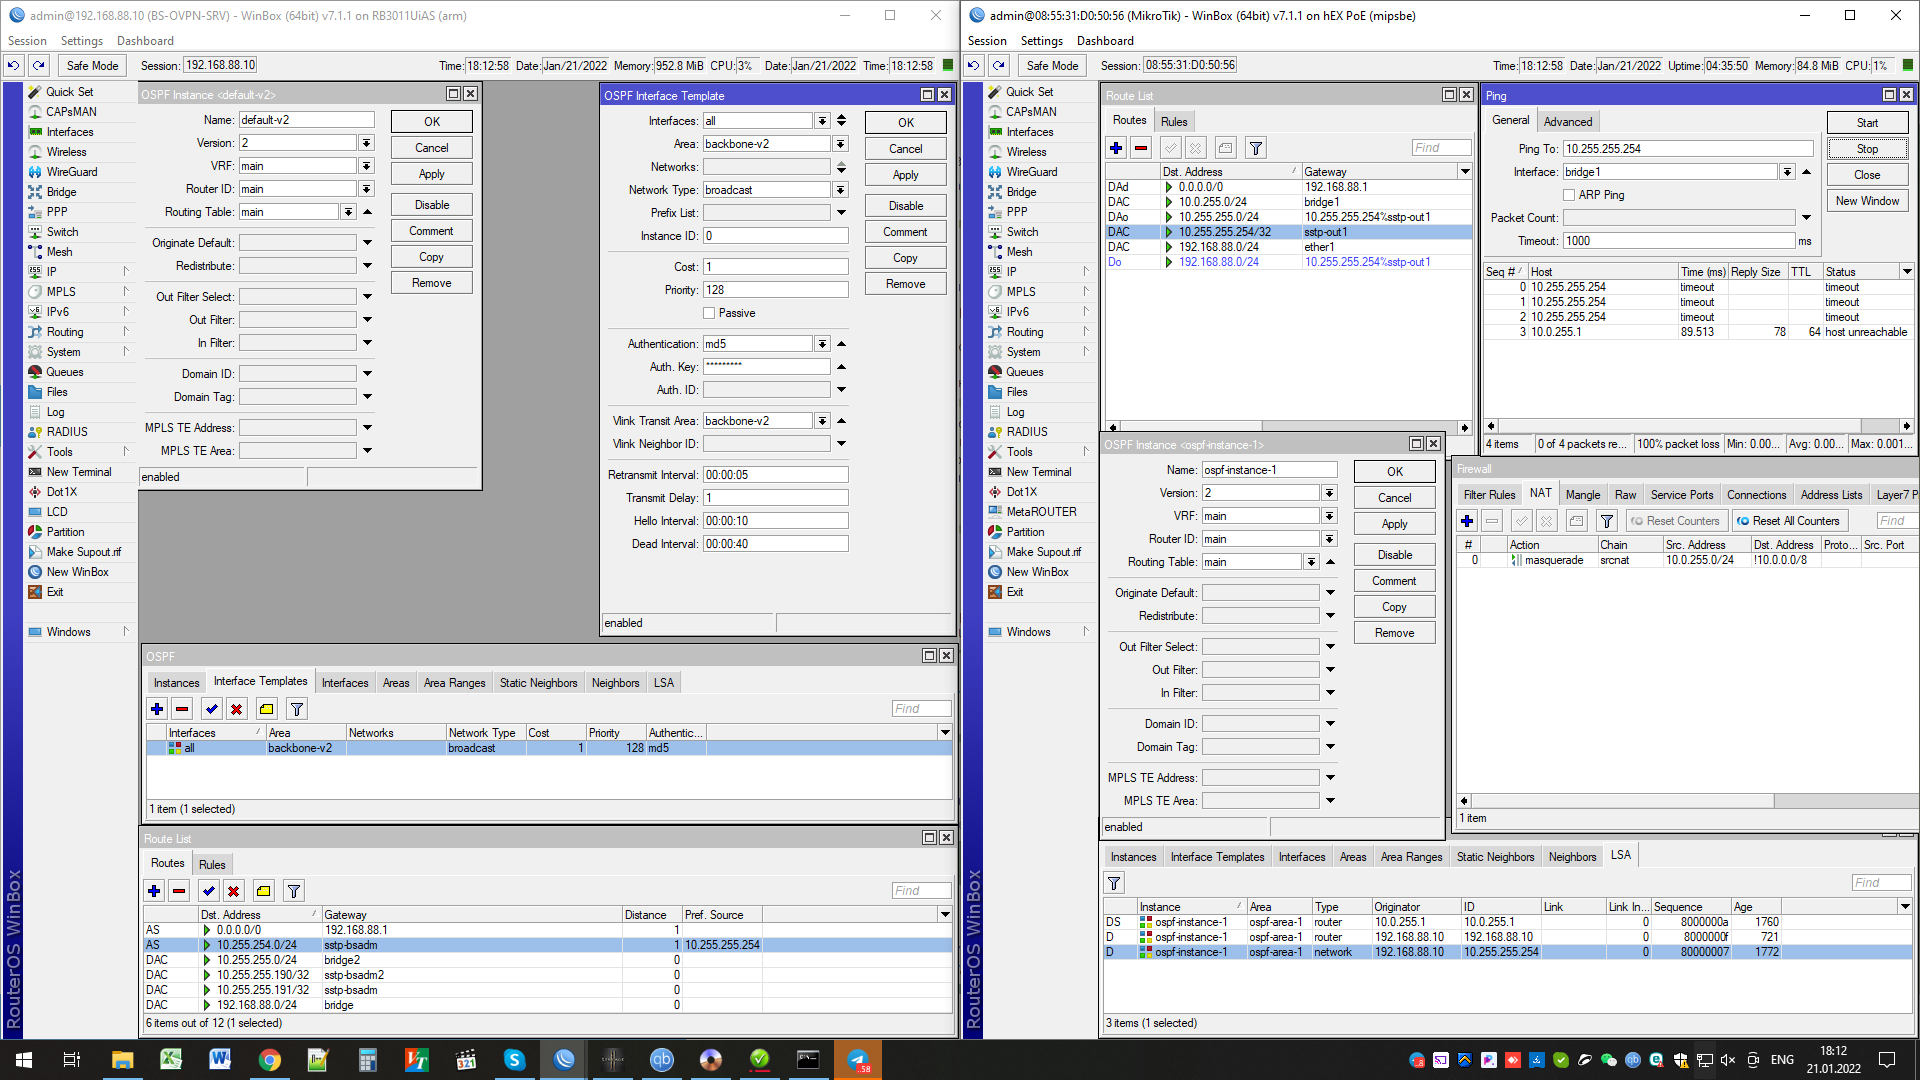1920x1080 pixels.
Task: Open filter in right Route List toolbar
Action: point(1256,148)
